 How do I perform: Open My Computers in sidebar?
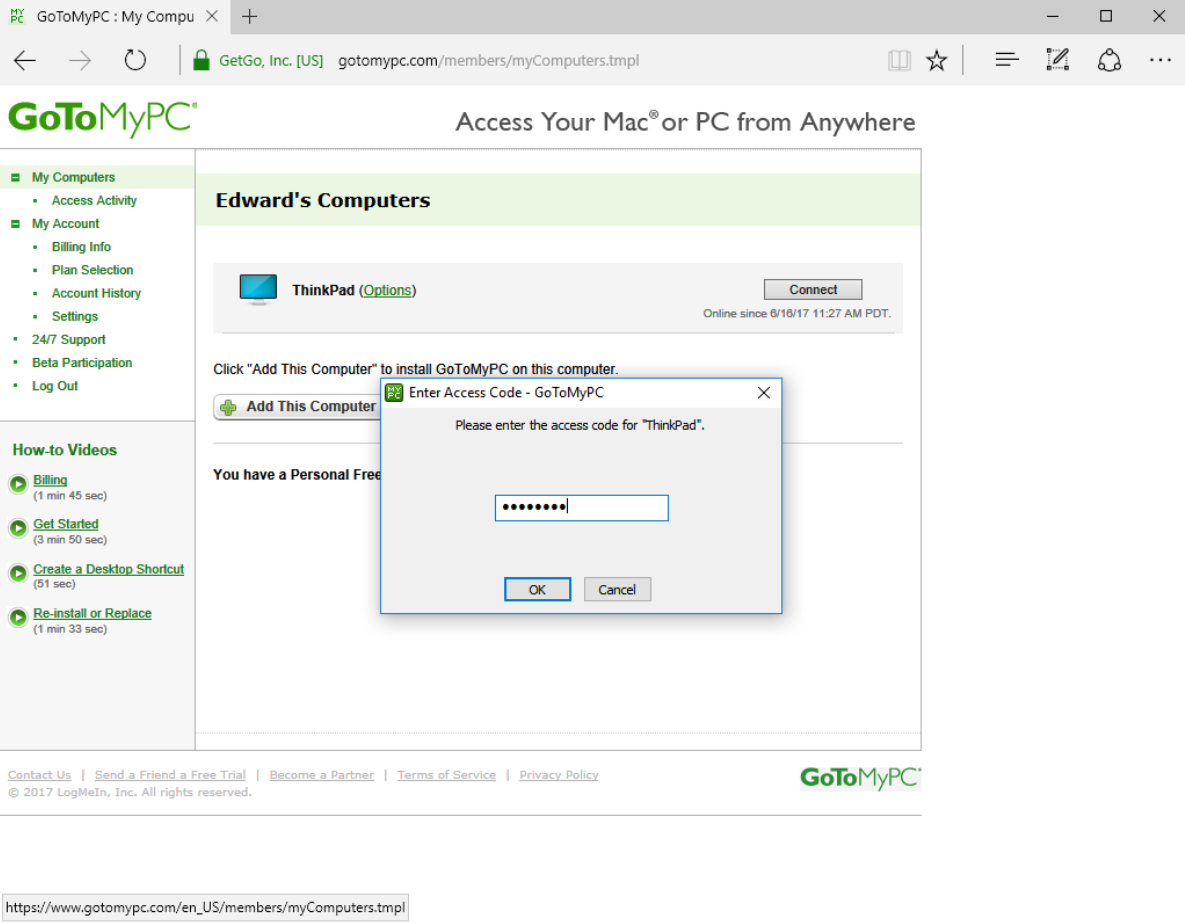pos(73,178)
